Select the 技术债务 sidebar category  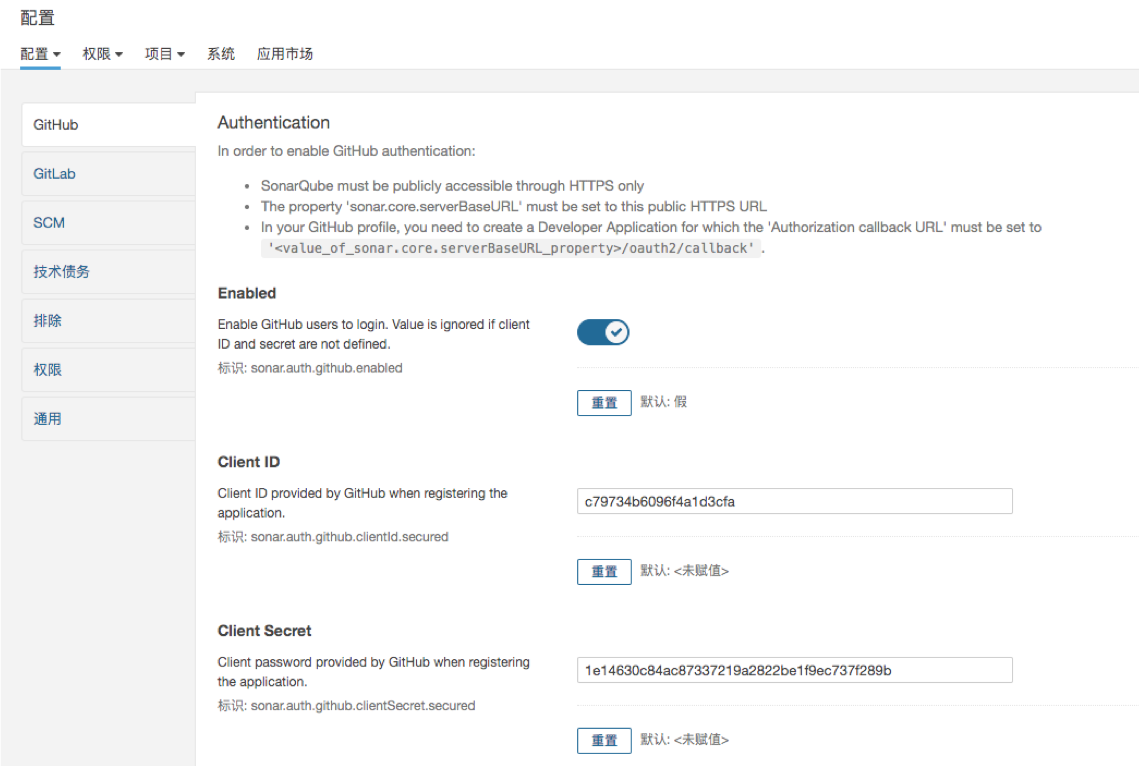coord(108,272)
